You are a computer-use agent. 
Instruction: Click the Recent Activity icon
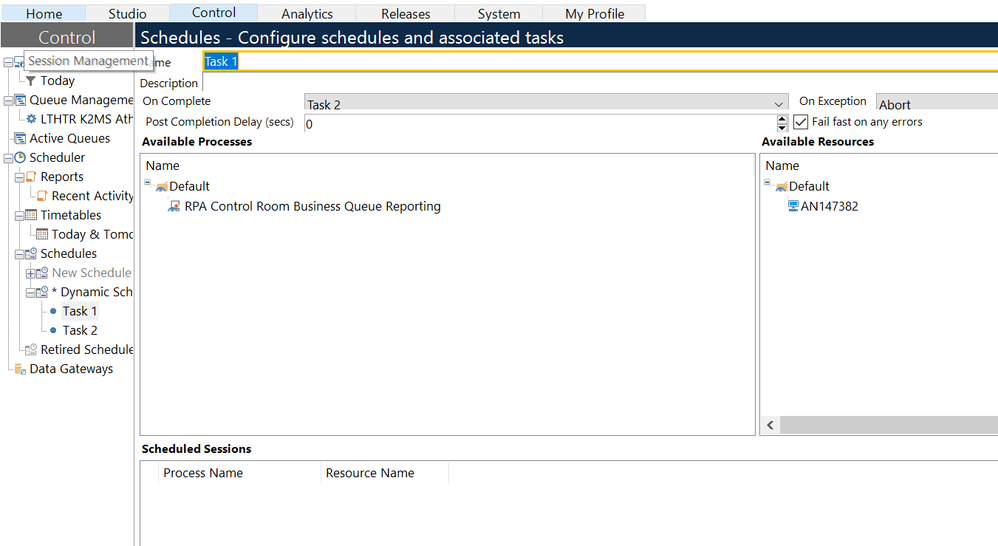click(42, 195)
